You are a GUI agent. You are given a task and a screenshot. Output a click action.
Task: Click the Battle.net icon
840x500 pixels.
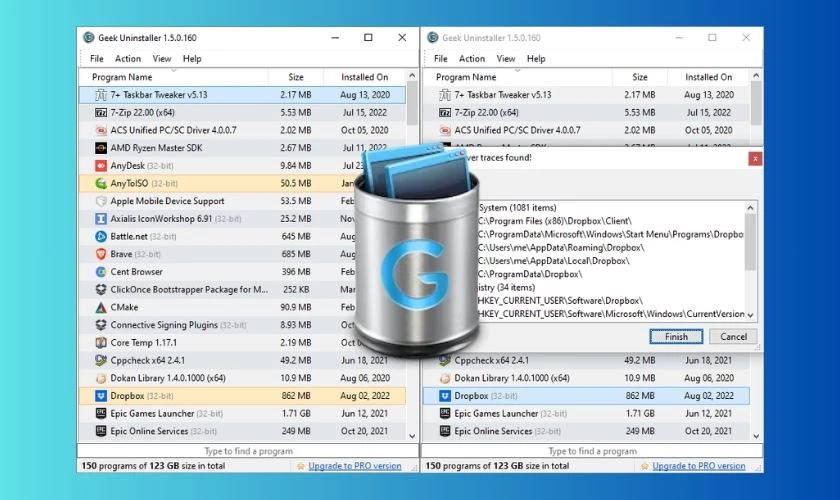[101, 236]
